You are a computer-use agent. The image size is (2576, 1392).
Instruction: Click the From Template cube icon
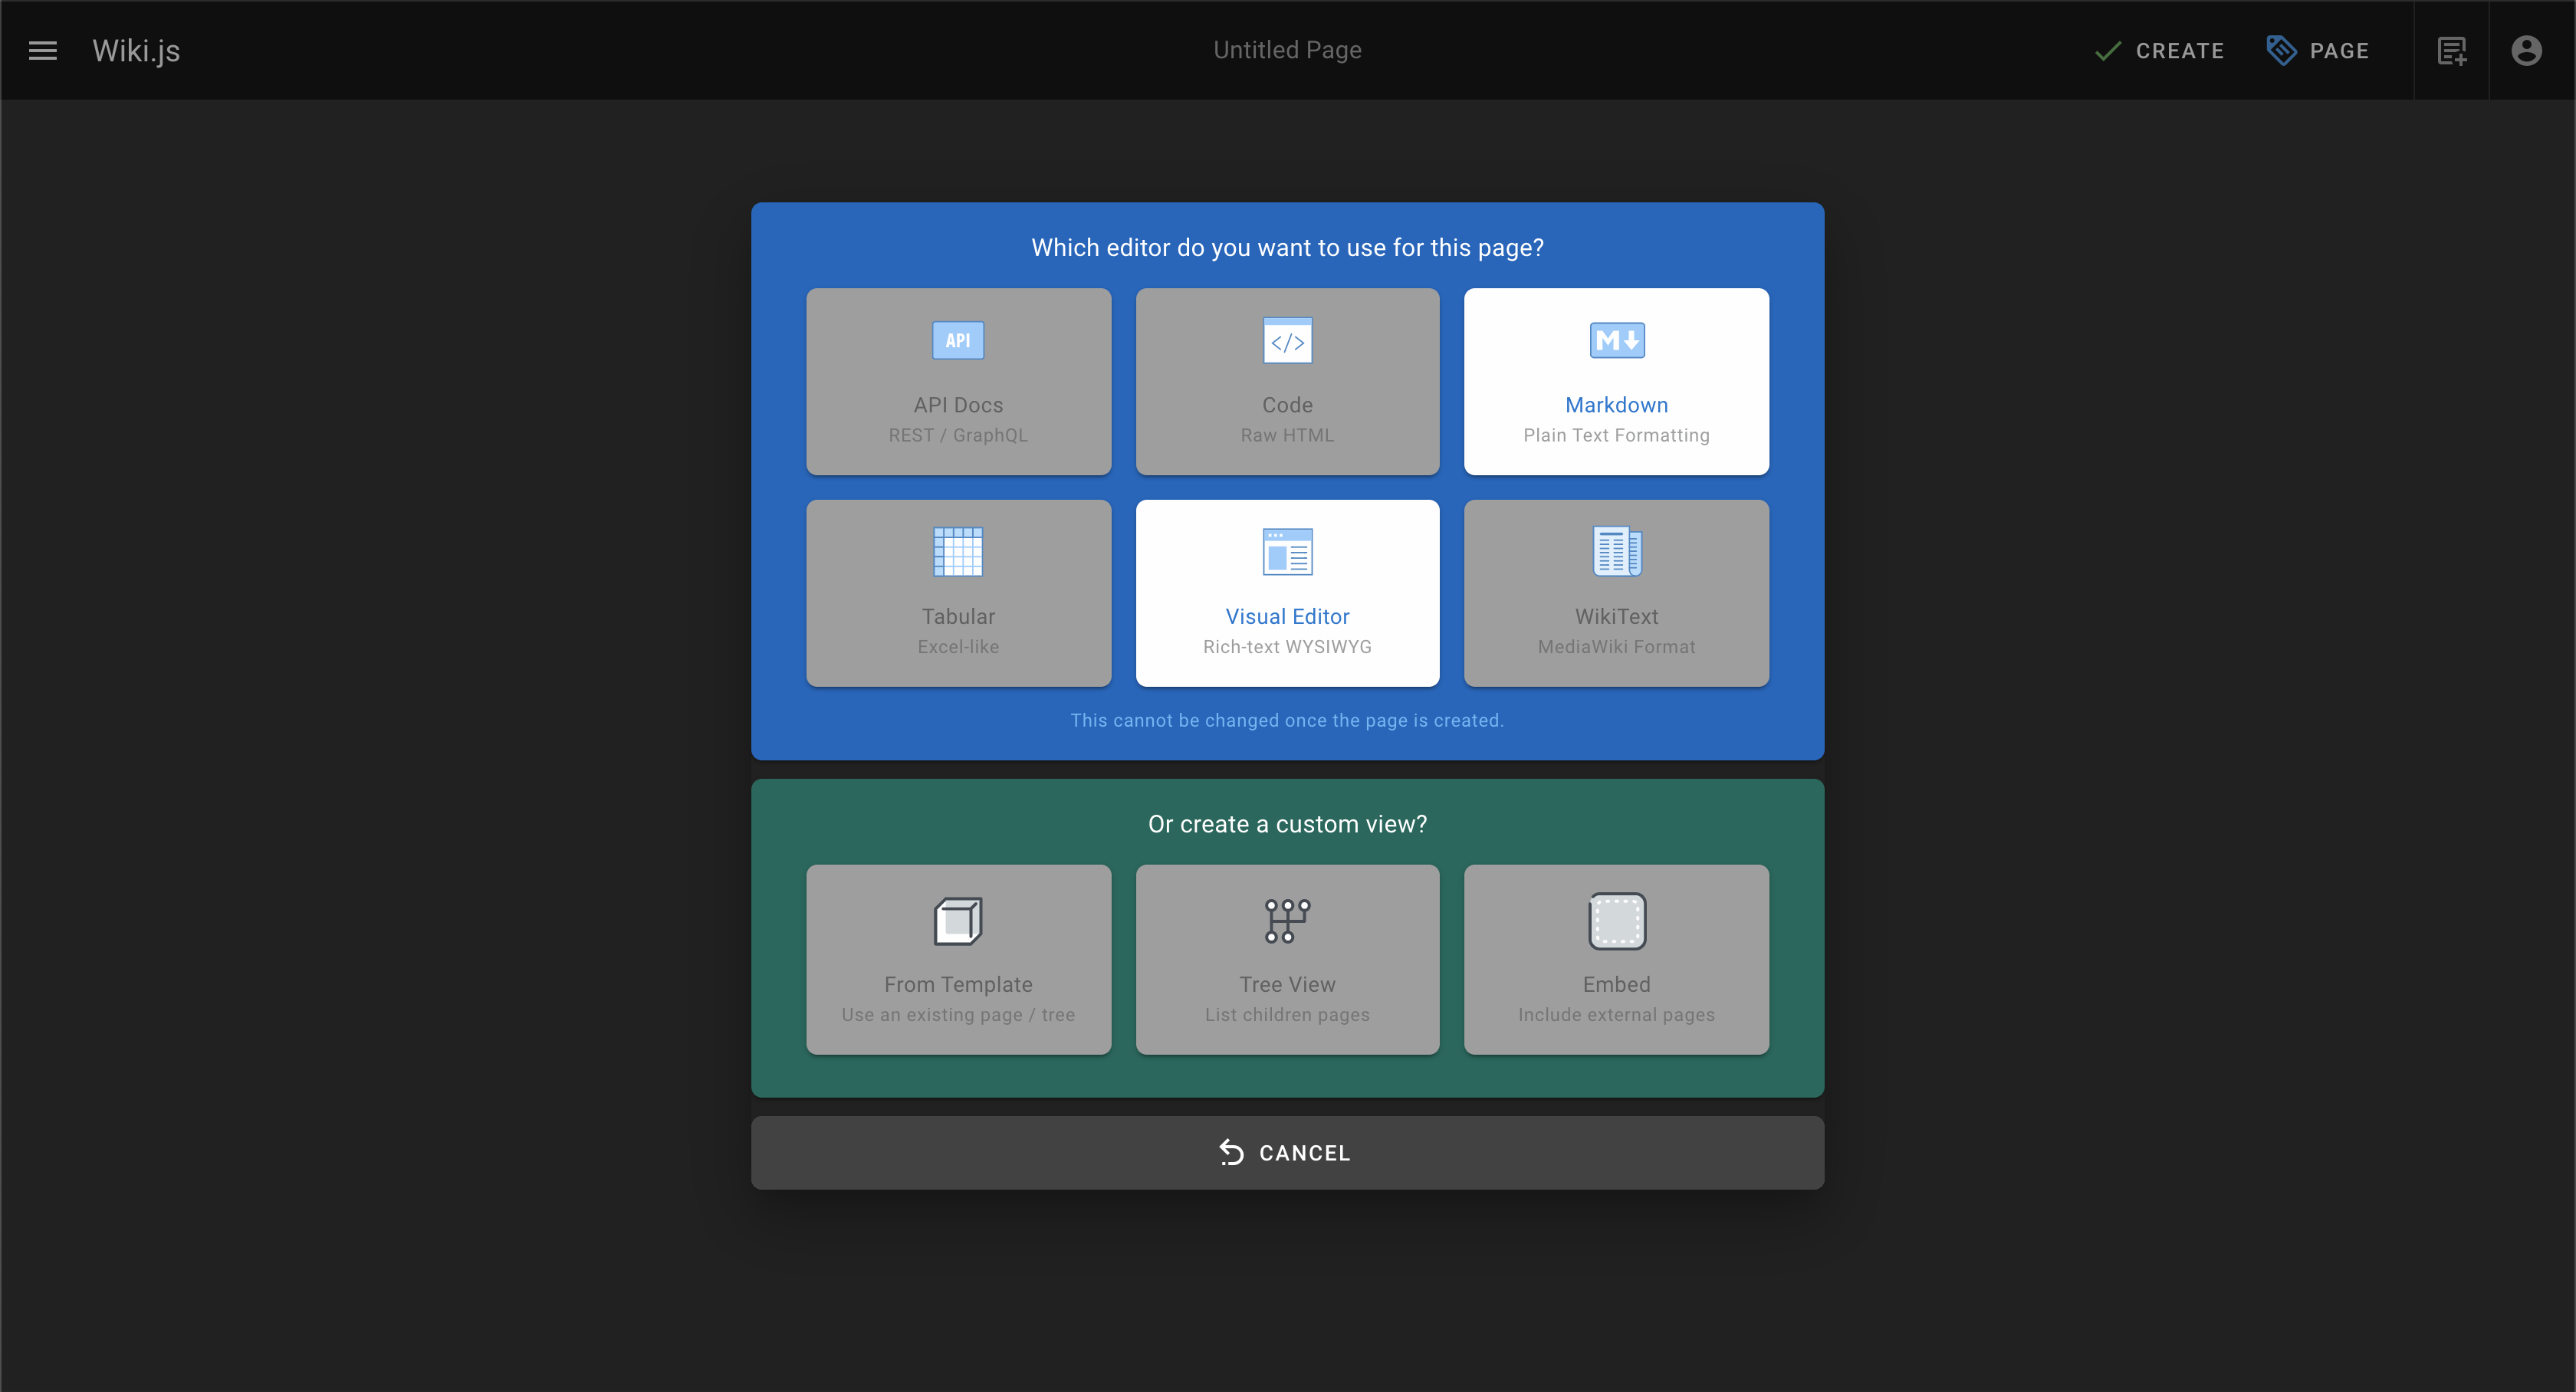(957, 921)
